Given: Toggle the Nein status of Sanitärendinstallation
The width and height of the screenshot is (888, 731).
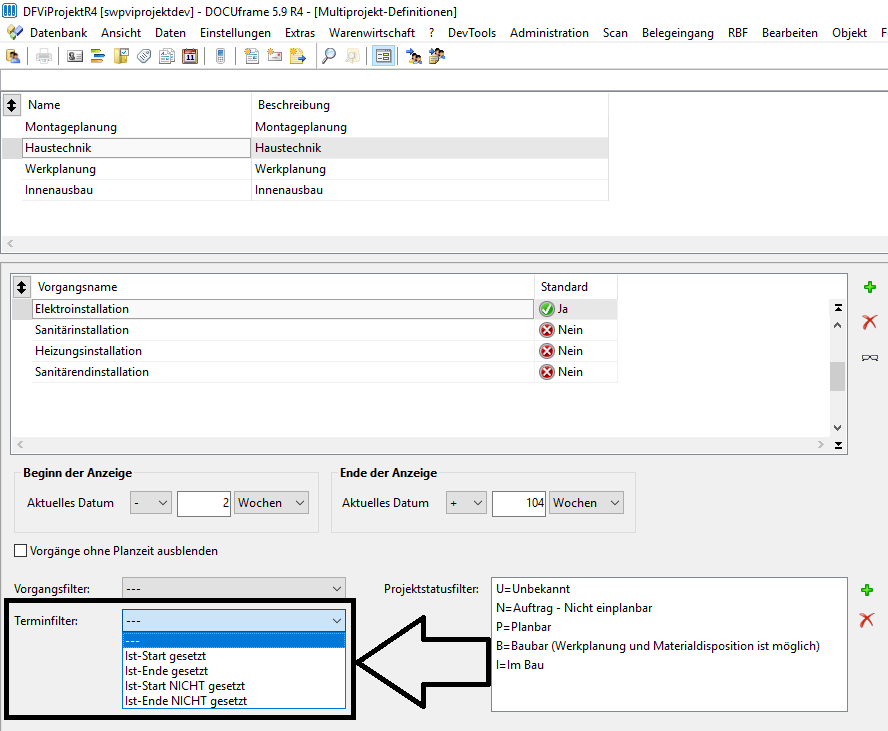Looking at the screenshot, I should (x=547, y=371).
